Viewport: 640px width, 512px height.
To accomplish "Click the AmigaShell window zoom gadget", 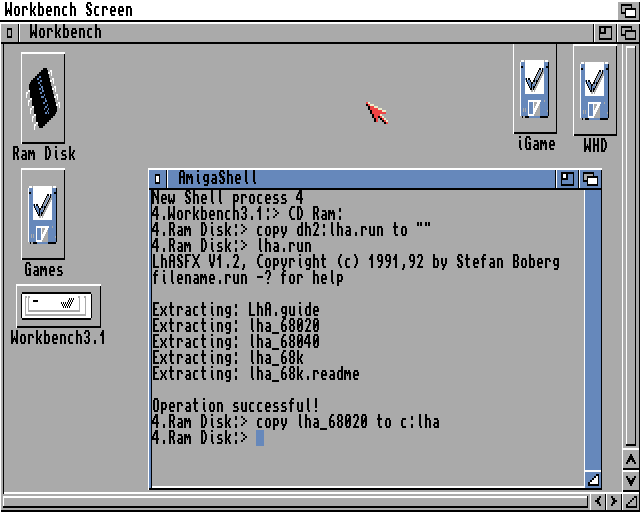I will pyautogui.click(x=568, y=179).
